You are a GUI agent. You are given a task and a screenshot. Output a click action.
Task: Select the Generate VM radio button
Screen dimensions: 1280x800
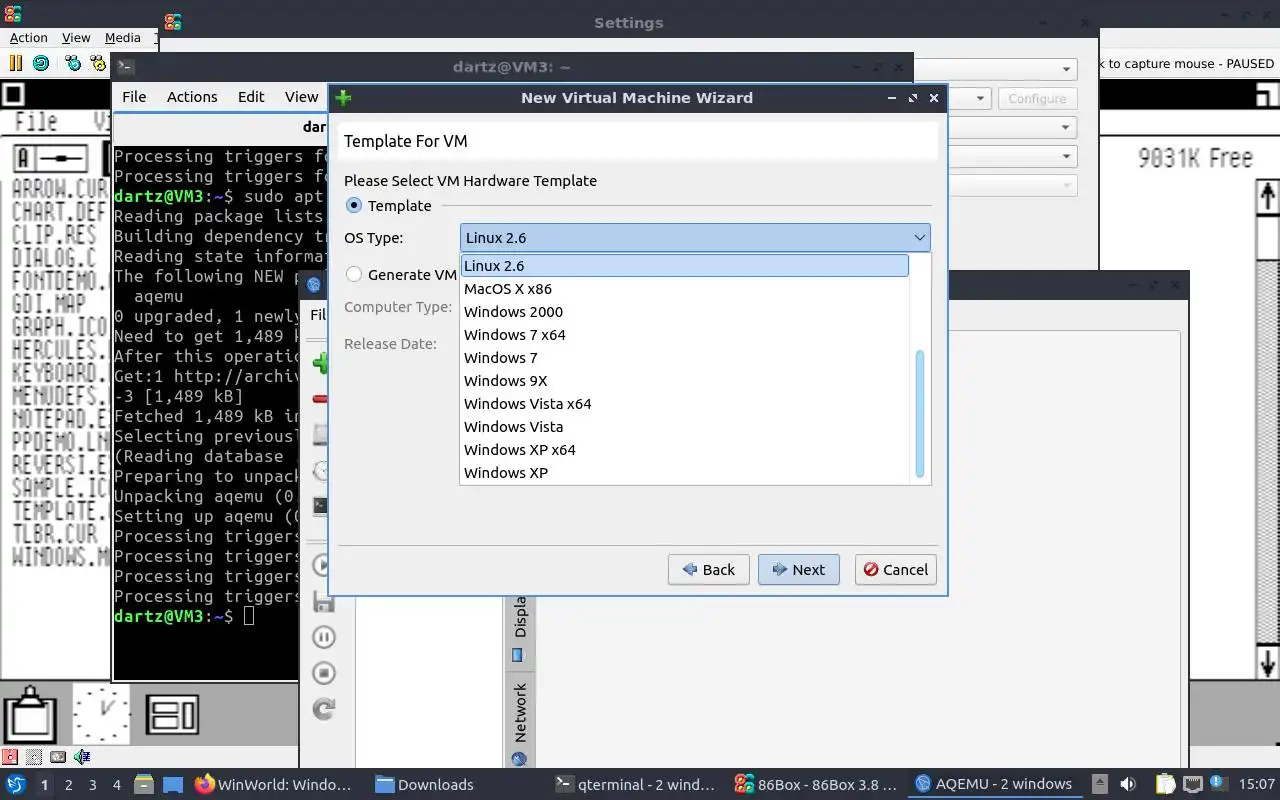coord(354,274)
